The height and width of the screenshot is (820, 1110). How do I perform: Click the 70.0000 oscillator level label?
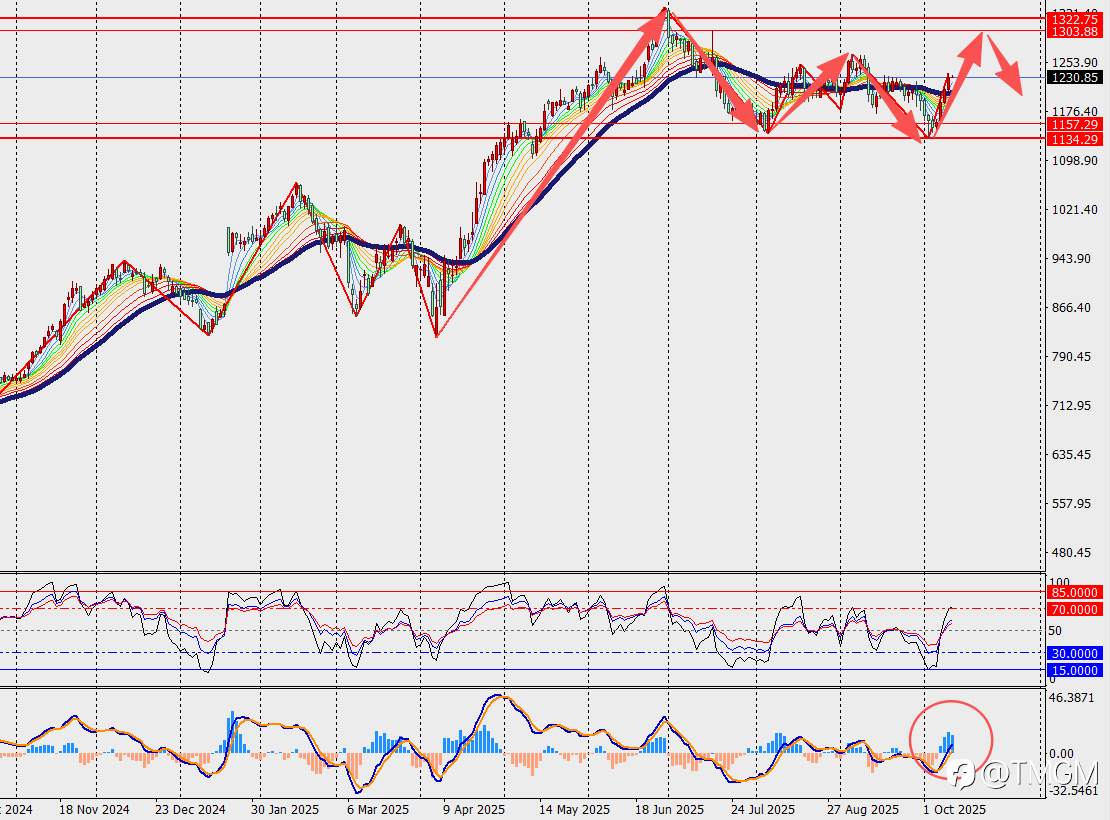tap(1075, 609)
